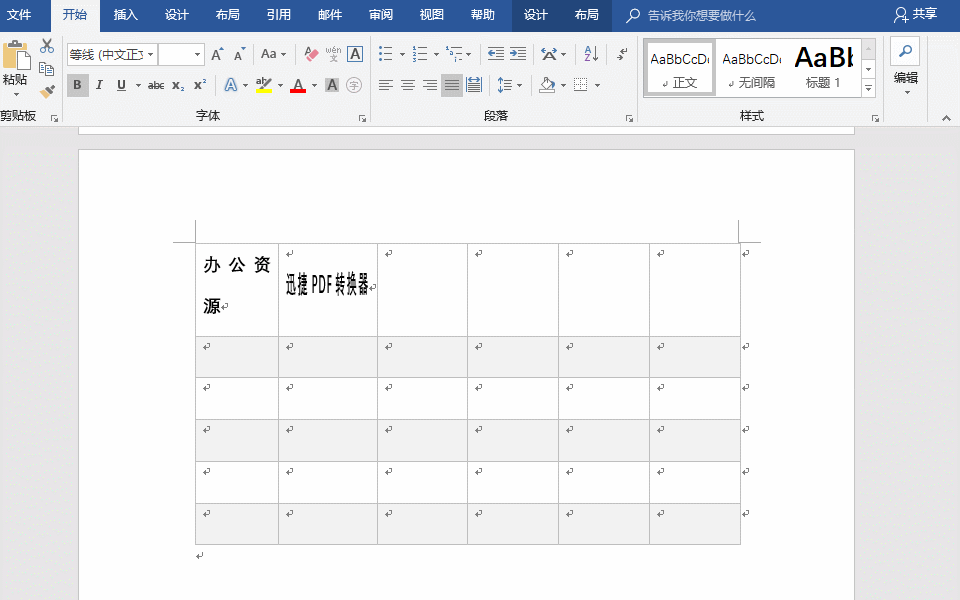Viewport: 960px width, 600px height.
Task: Apply 无间隔 style
Action: tap(751, 69)
